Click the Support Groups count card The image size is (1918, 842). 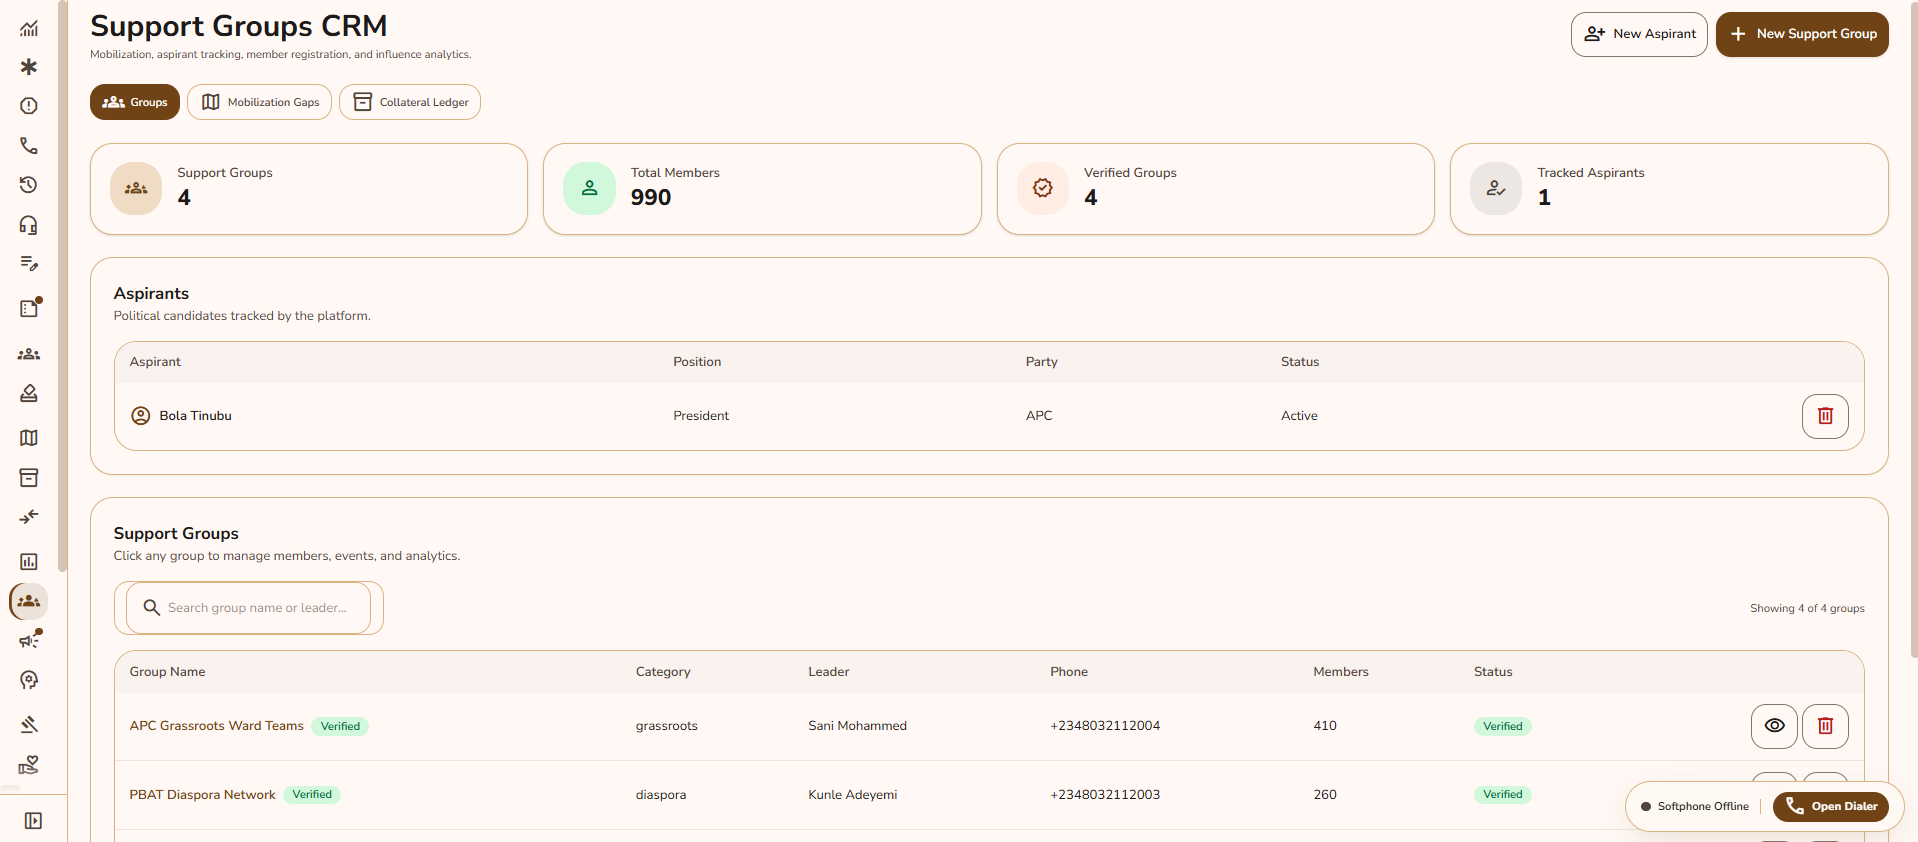pyautogui.click(x=309, y=189)
